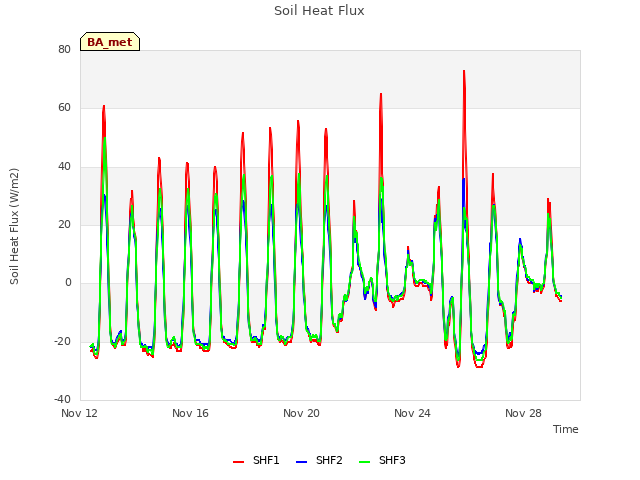Screen dimensions: 640x480
Task: Click the highest red SHF1 peak above 70
Action: 464,71
